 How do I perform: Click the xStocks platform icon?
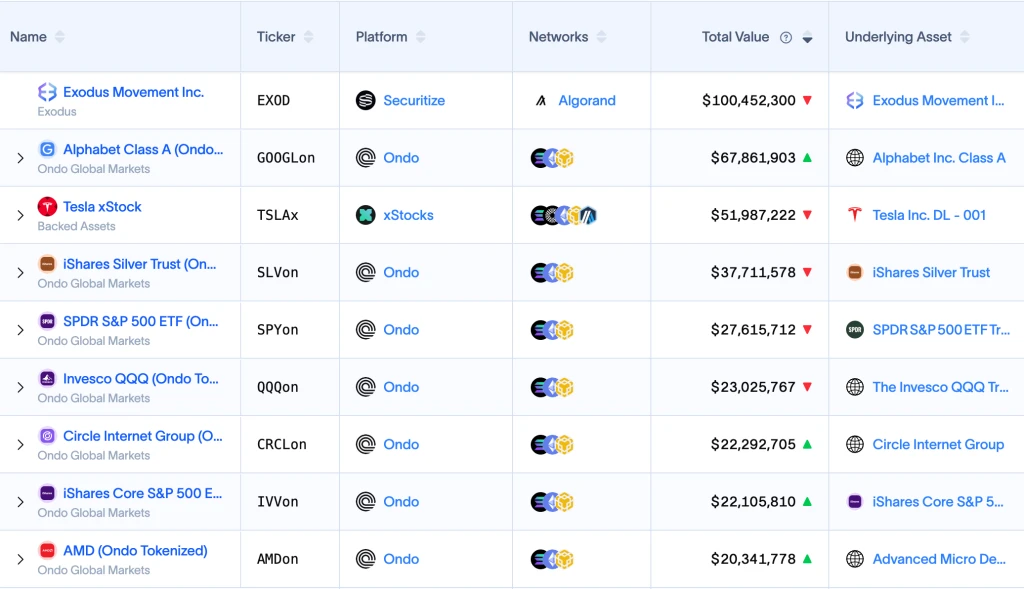coord(366,215)
